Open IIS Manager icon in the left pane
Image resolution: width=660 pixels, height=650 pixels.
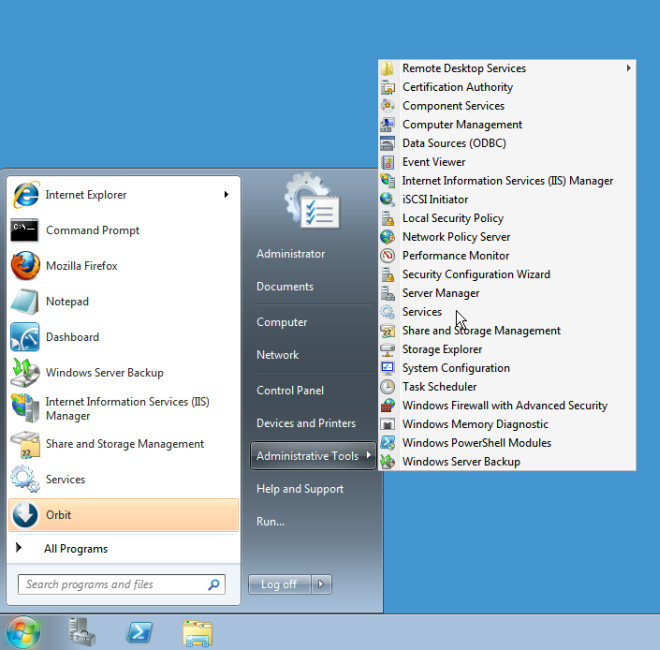click(x=25, y=408)
